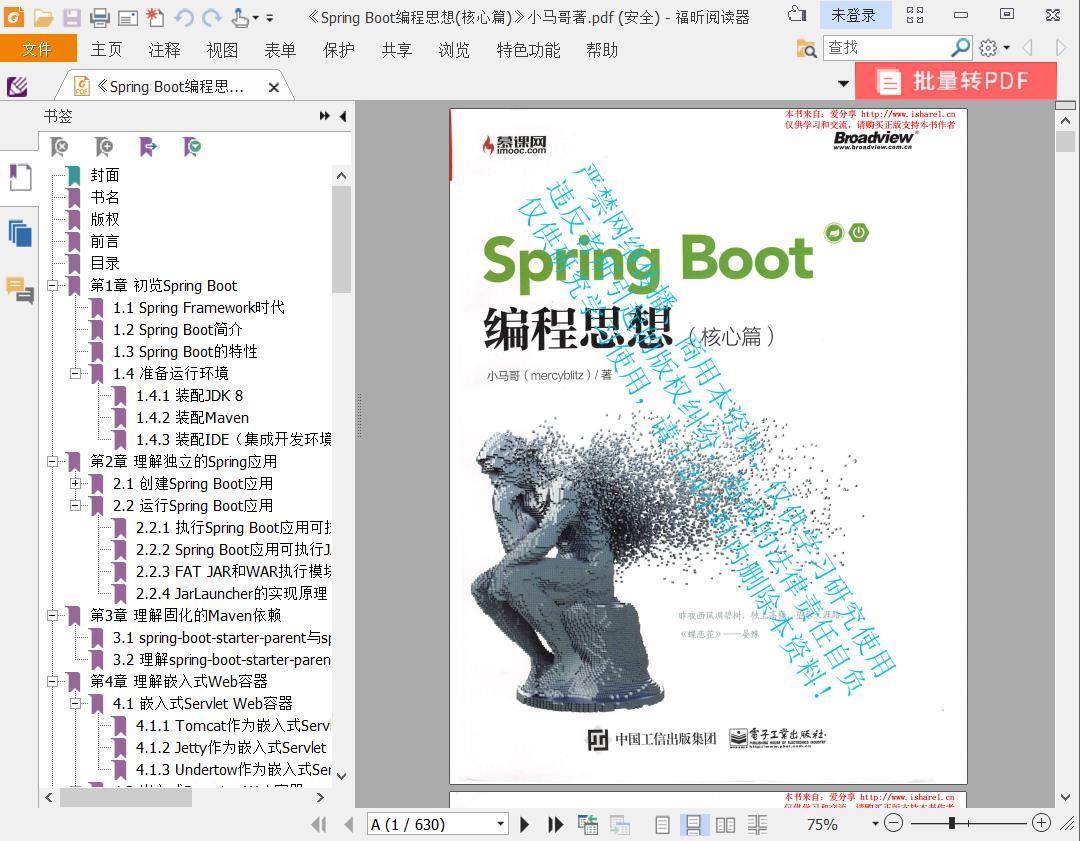Collapse the 第1章 初览Spring Boot bookmark
The width and height of the screenshot is (1080, 841).
pos(52,285)
